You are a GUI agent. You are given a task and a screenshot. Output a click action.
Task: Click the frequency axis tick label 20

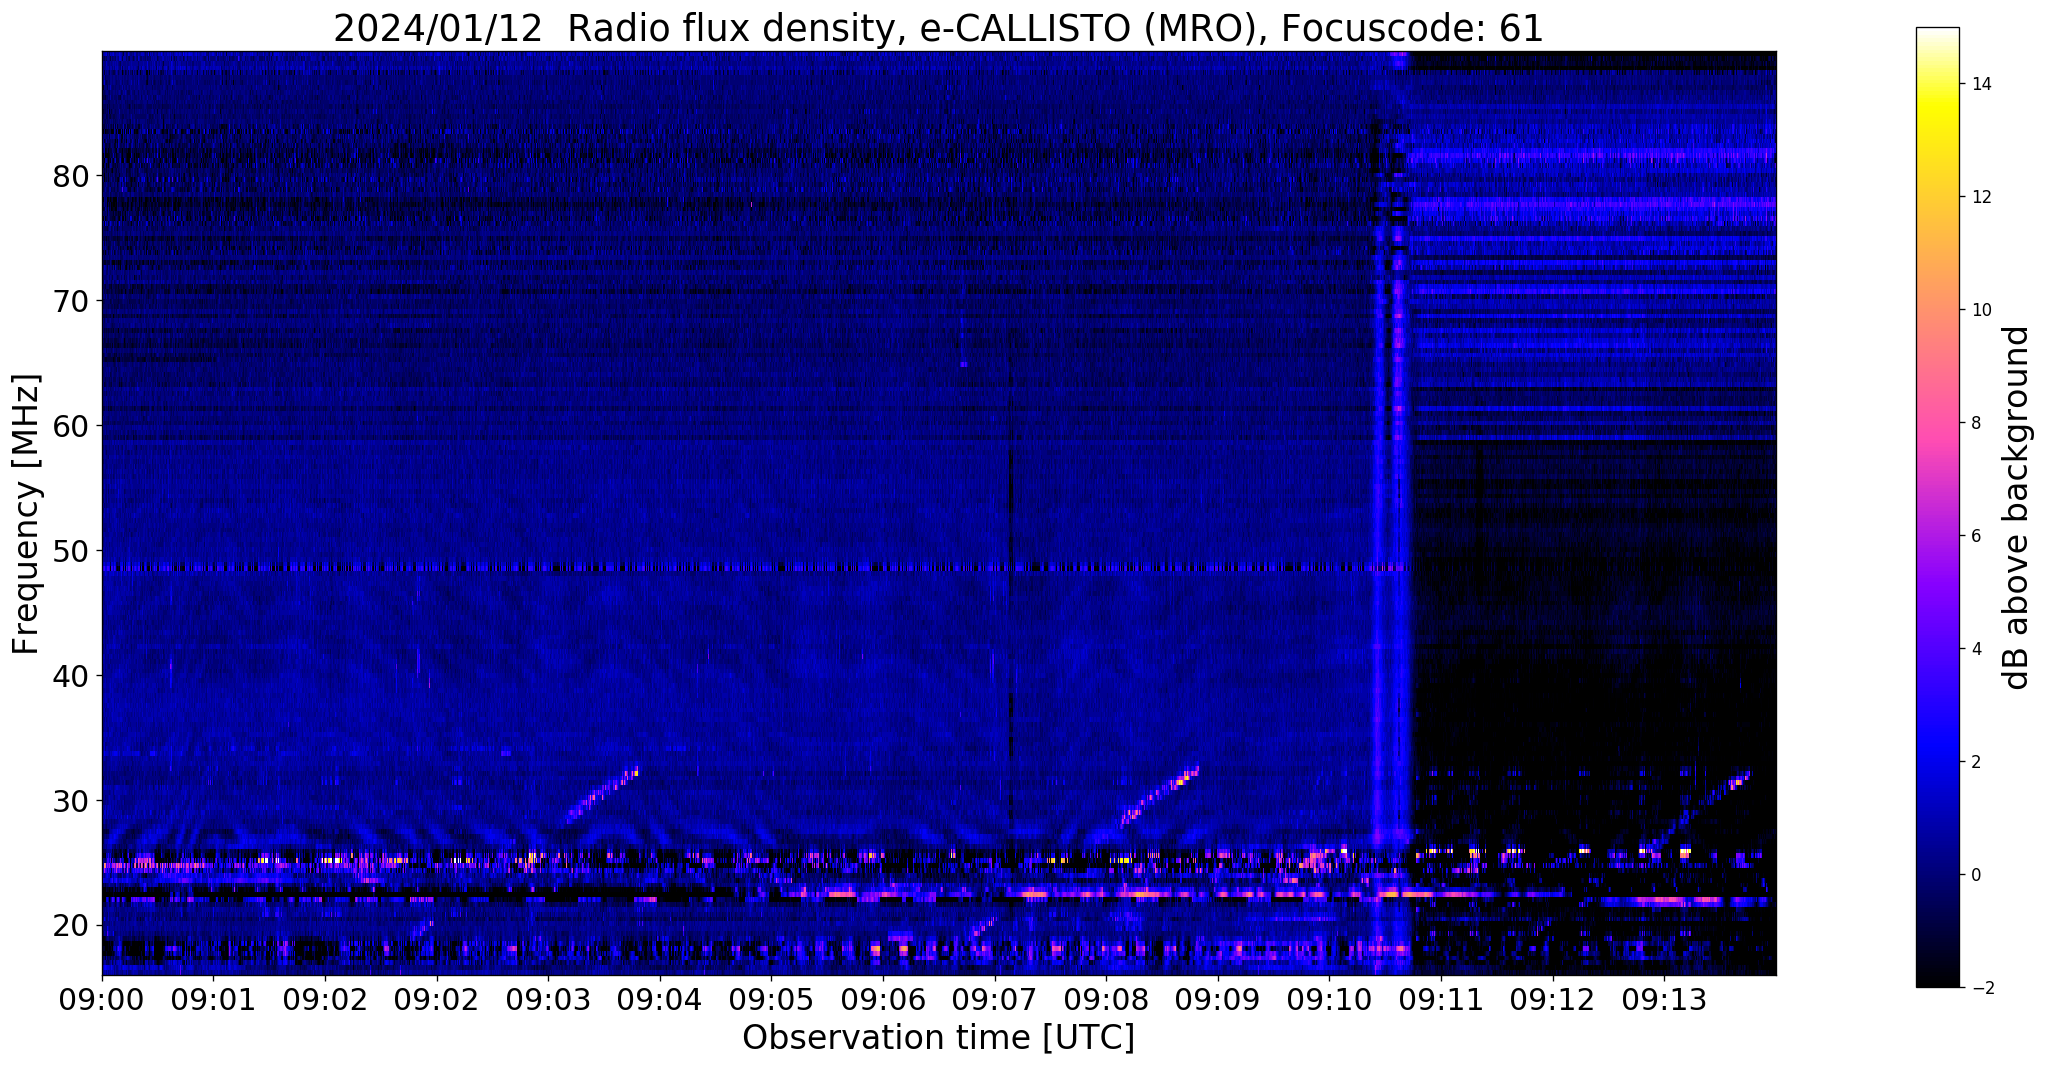tap(71, 926)
